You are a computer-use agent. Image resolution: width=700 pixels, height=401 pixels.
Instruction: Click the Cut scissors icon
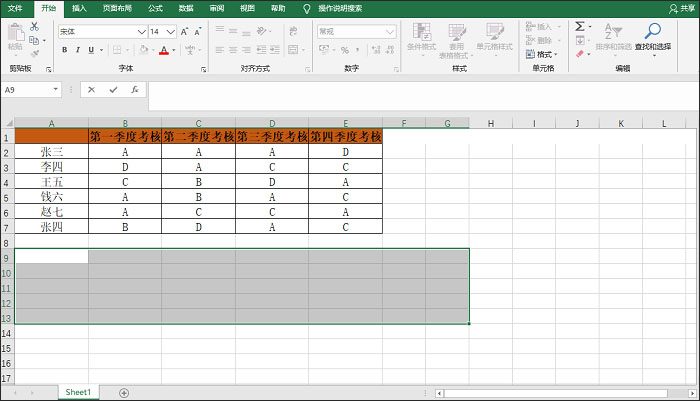point(34,27)
